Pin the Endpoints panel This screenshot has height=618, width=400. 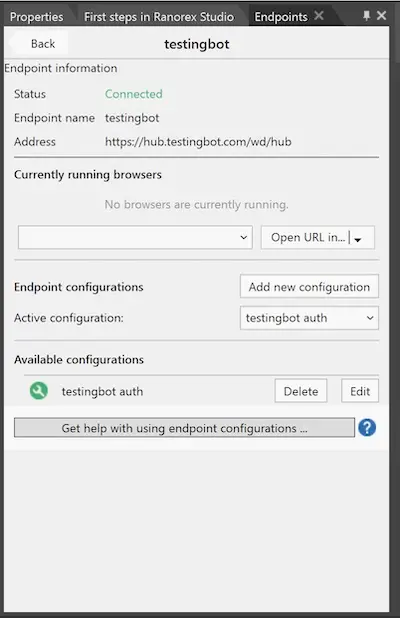click(367, 16)
